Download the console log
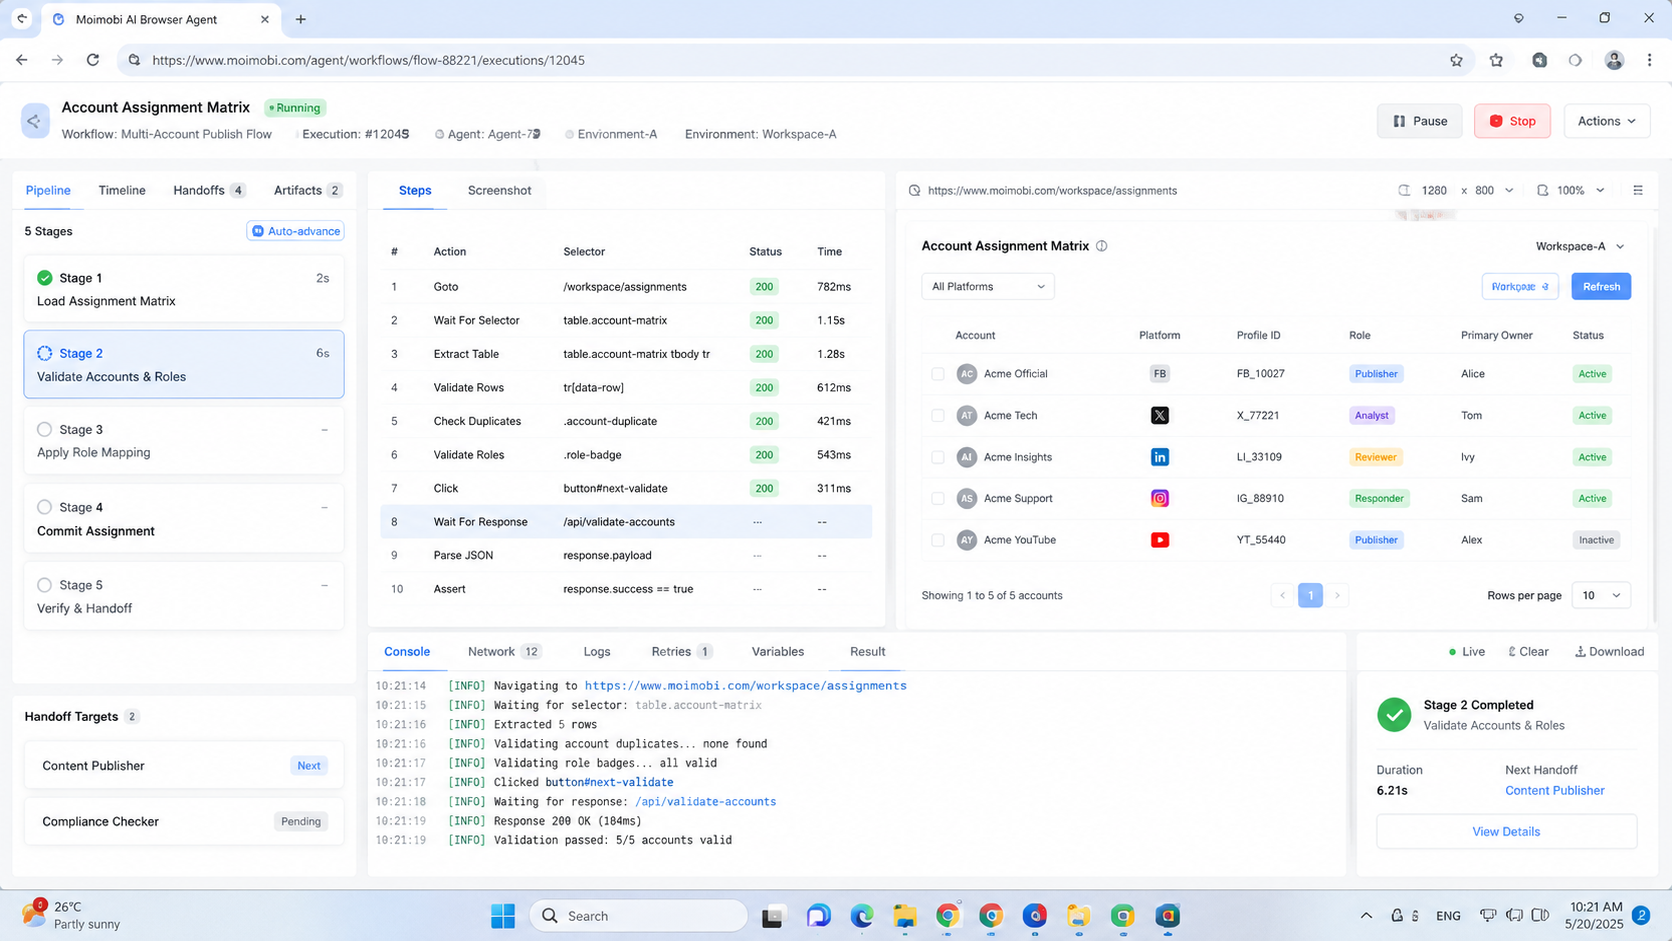This screenshot has width=1672, height=941. pos(1609,651)
